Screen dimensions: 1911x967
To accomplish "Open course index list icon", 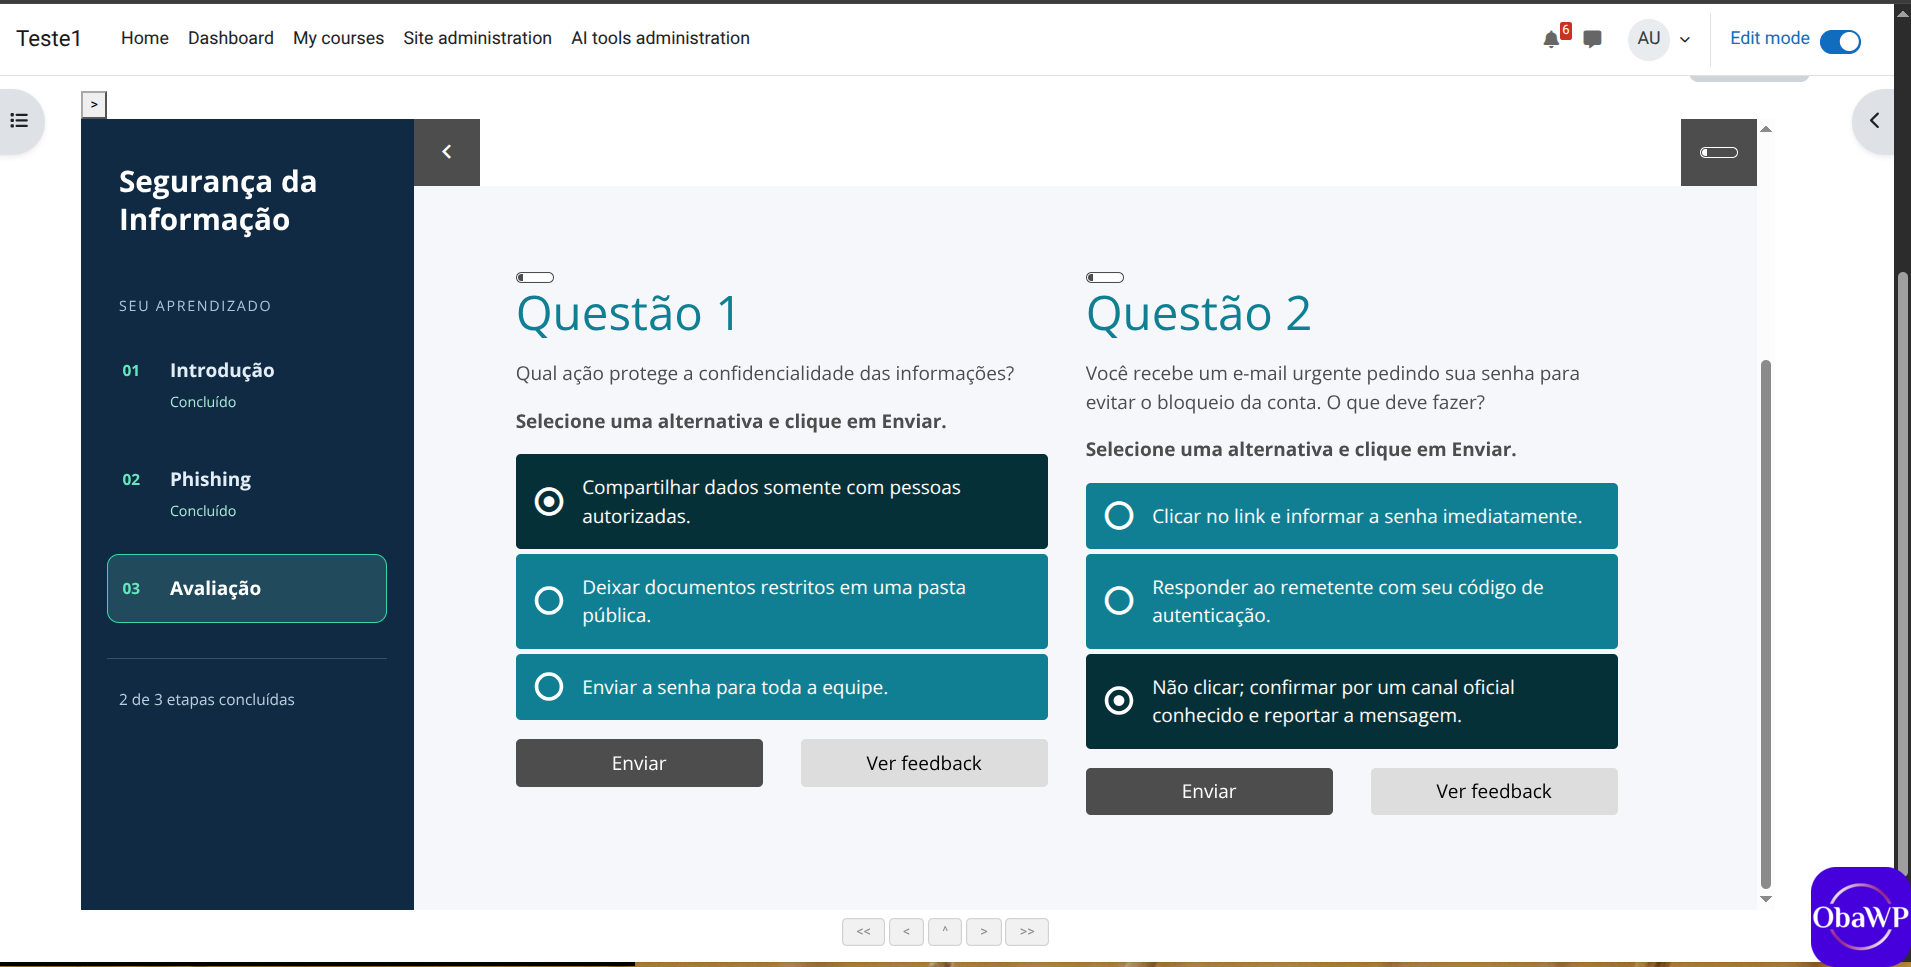I will coord(19,121).
